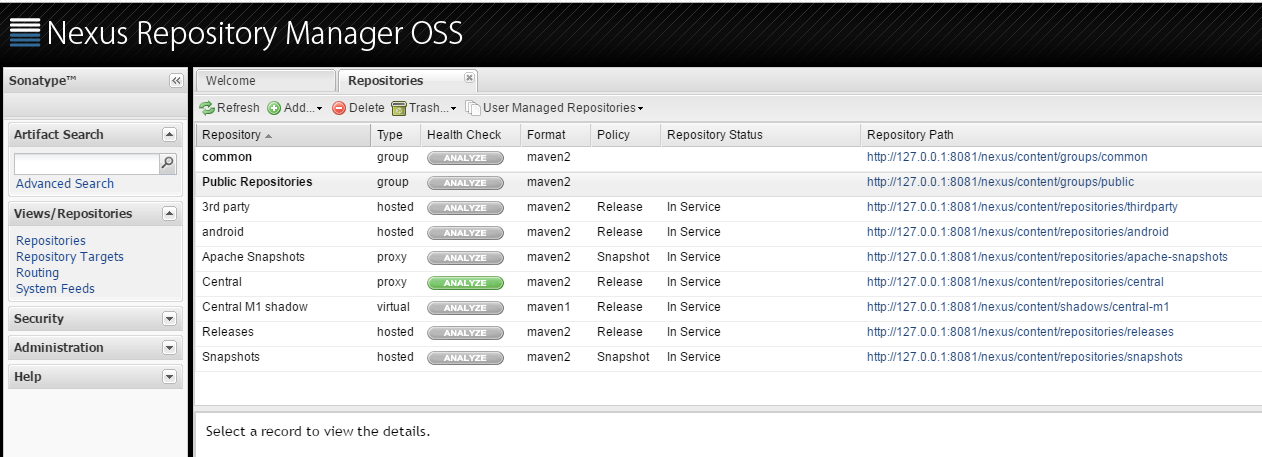1262x457 pixels.
Task: Open the apache-snapshots path link
Action: (x=1047, y=257)
